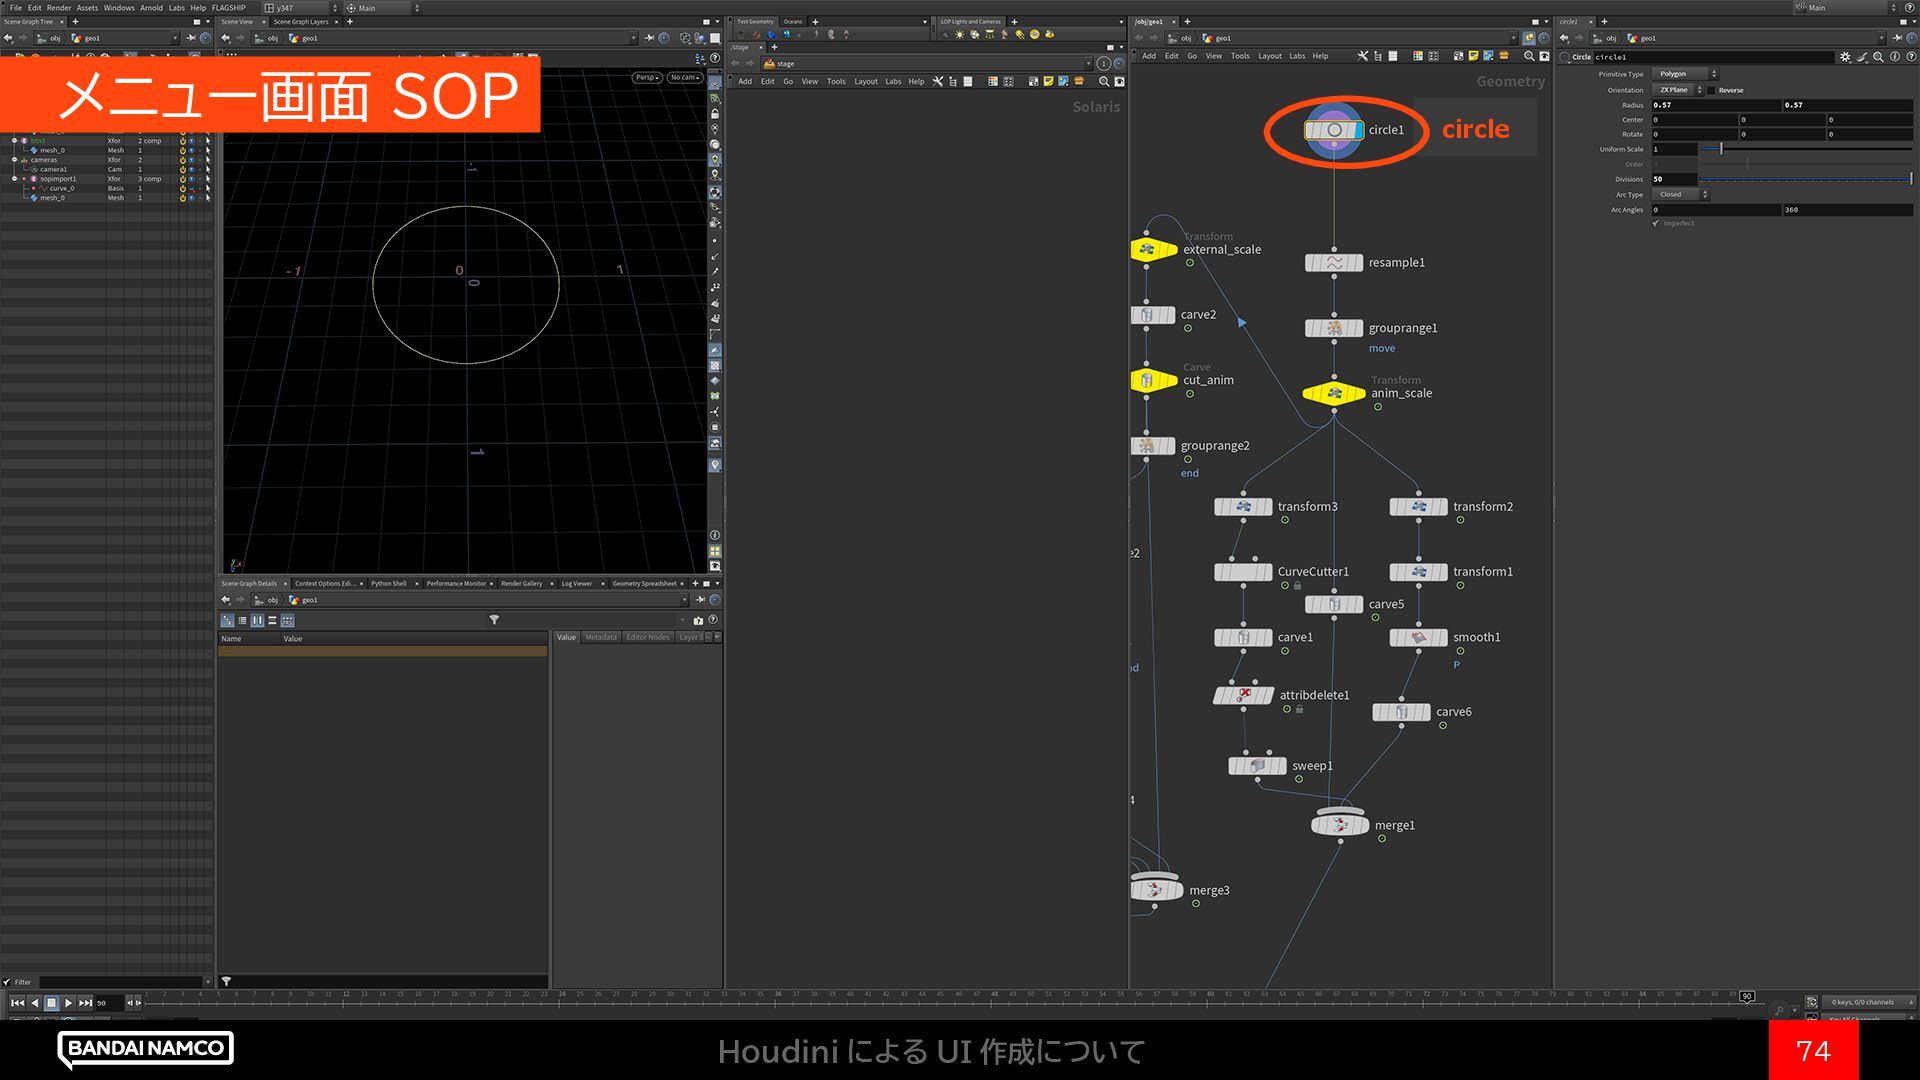
Task: Open the parameter gear settings menu
Action: point(1845,57)
